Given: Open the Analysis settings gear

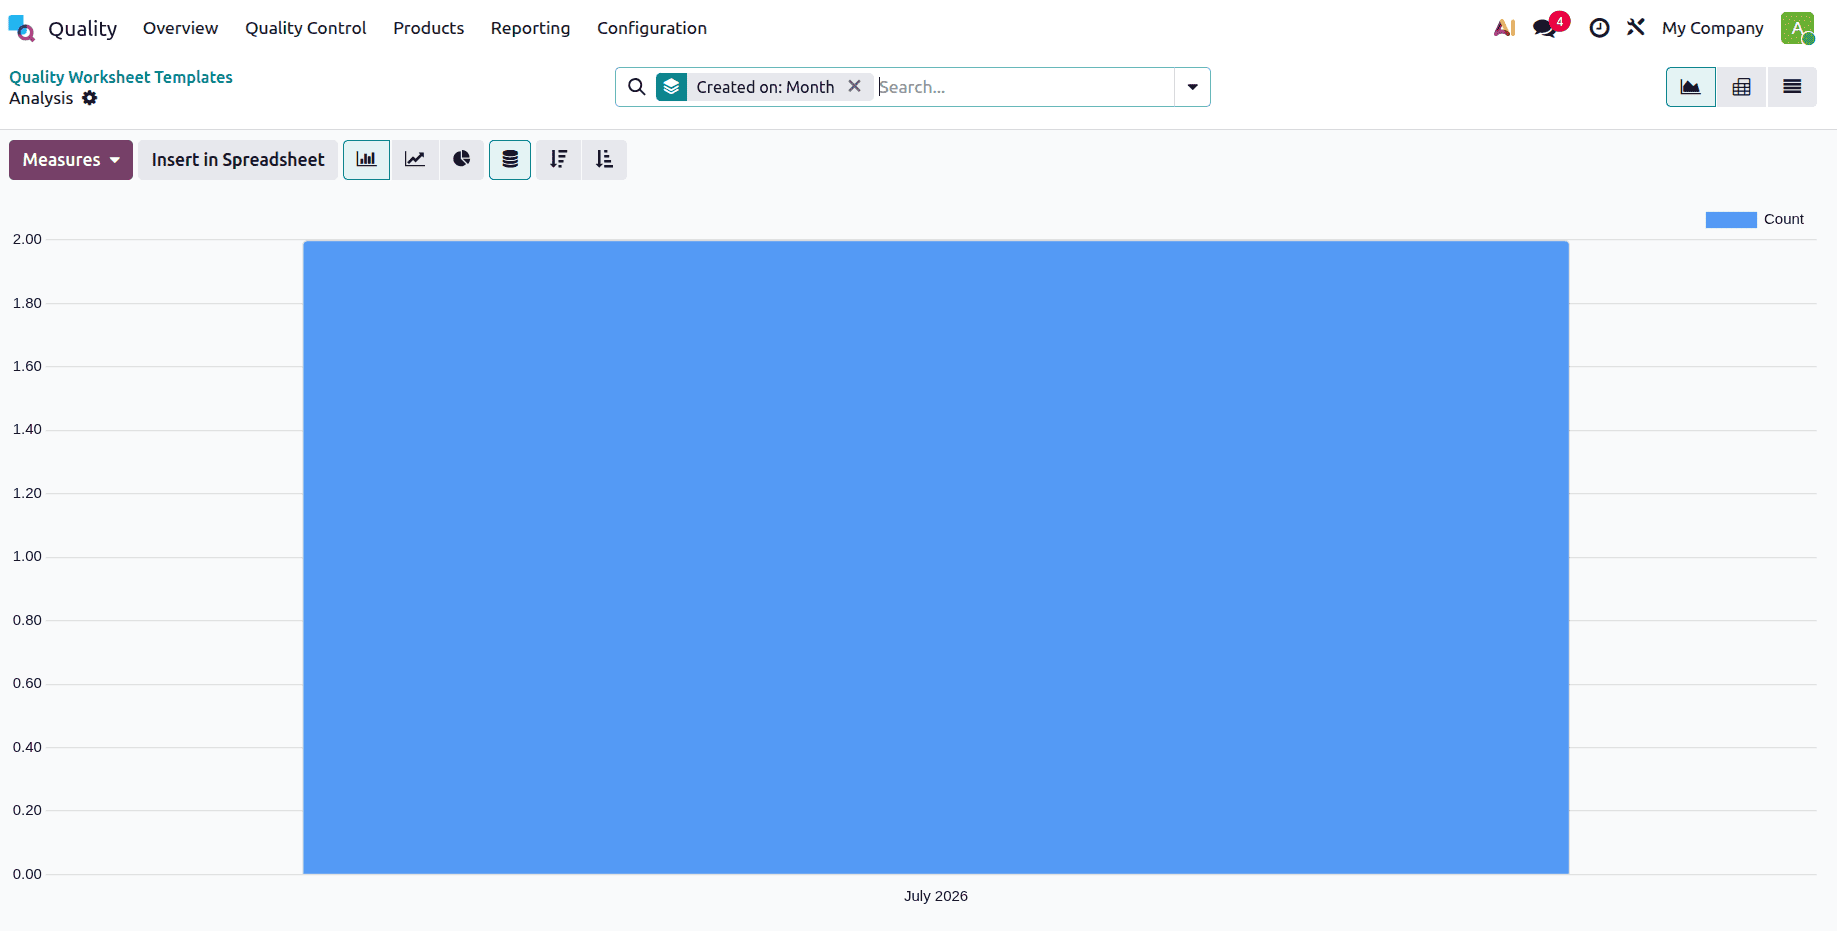Looking at the screenshot, I should (x=90, y=98).
